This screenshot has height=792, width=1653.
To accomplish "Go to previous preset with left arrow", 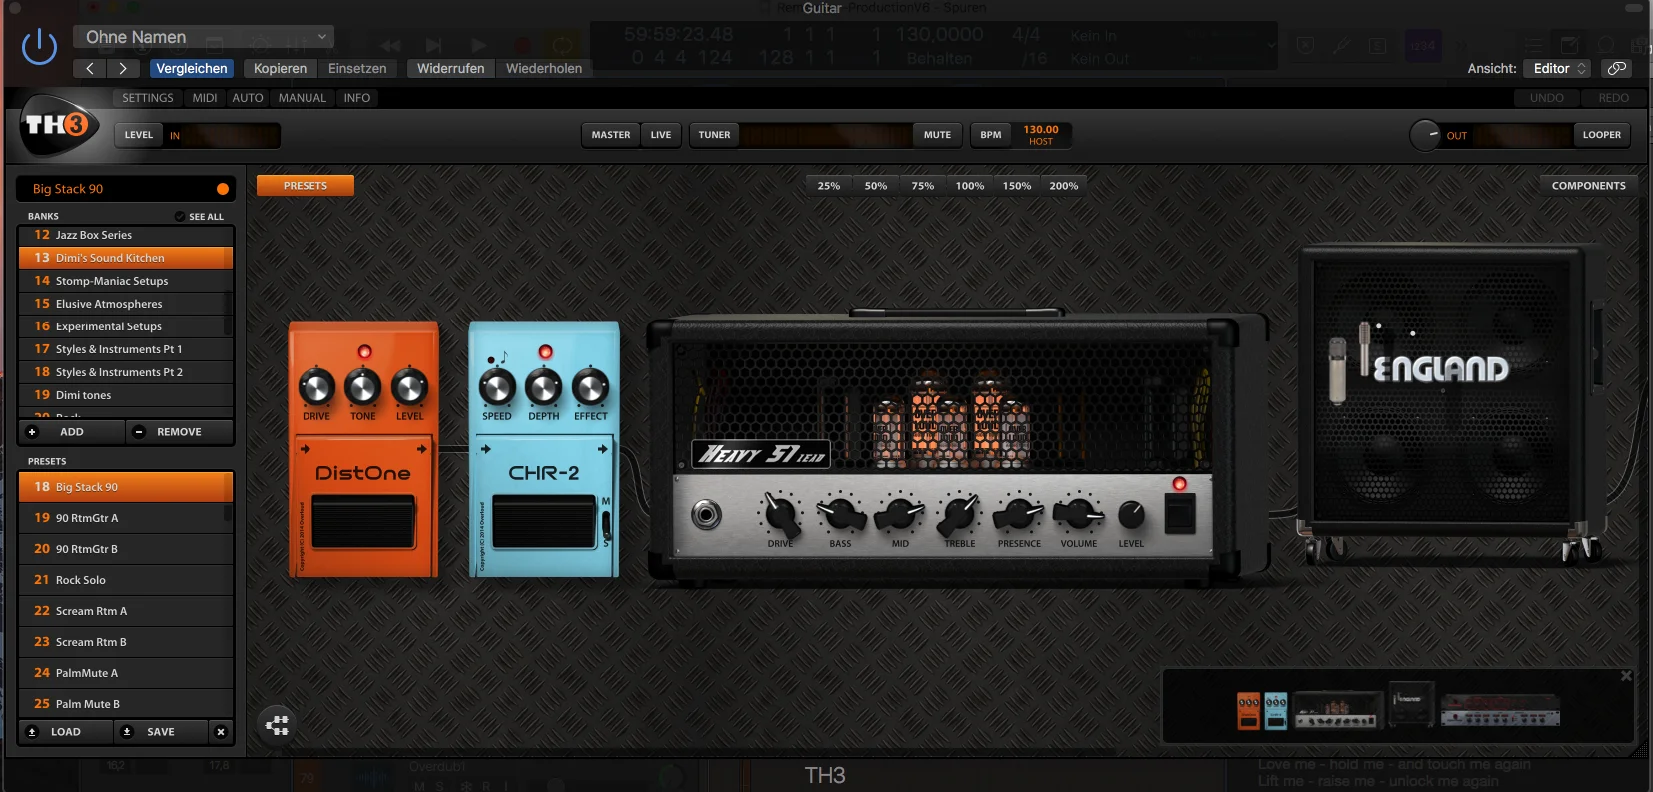I will point(90,68).
